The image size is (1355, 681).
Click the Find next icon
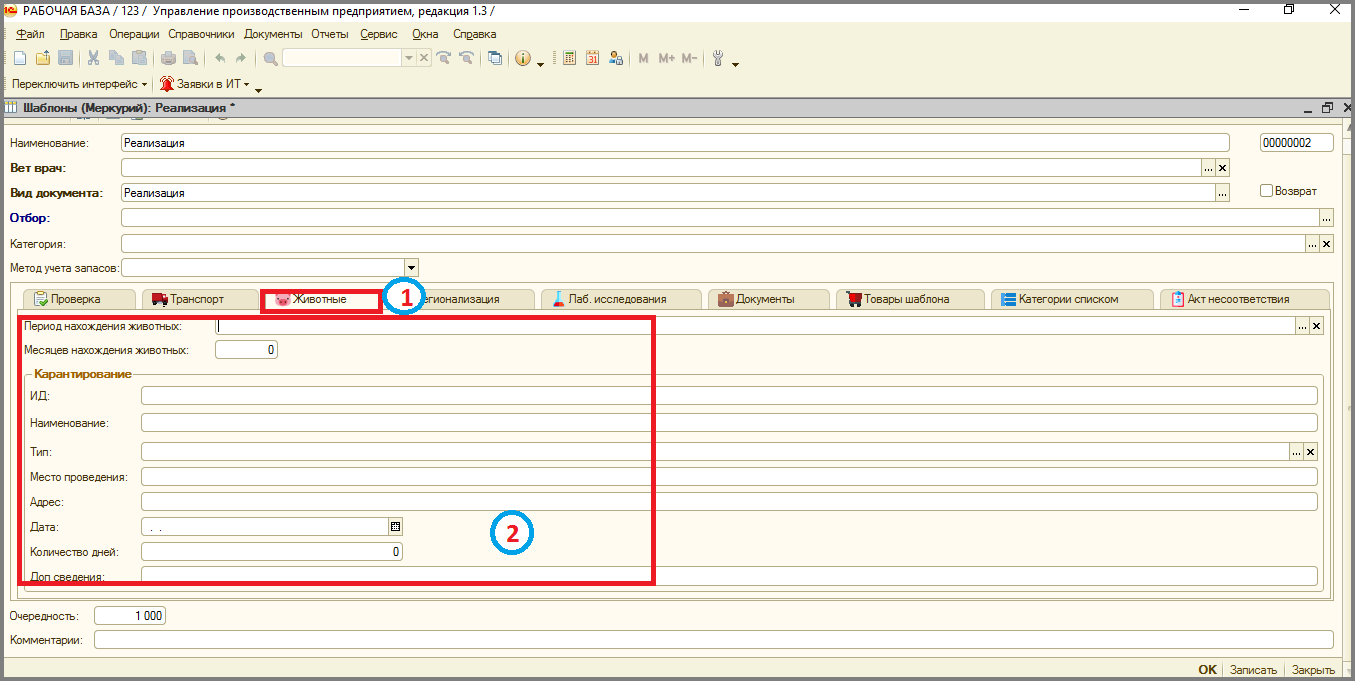(444, 58)
